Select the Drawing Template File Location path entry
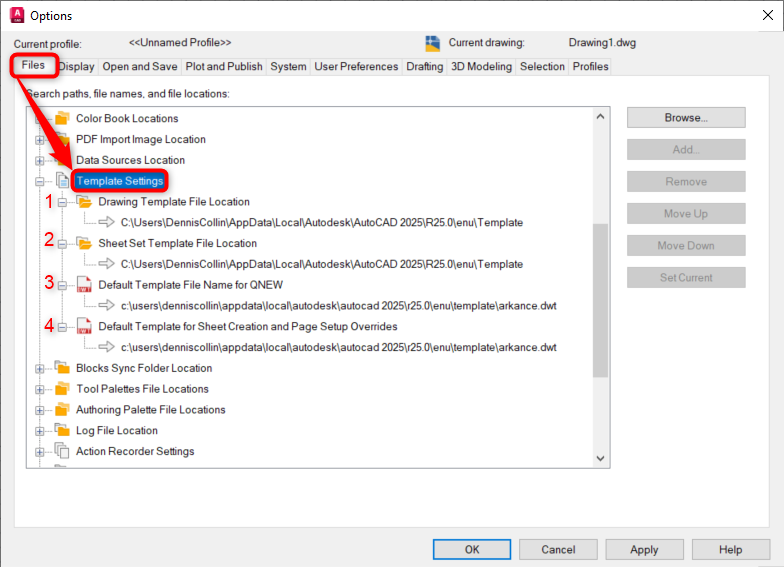The width and height of the screenshot is (784, 567). 322,222
